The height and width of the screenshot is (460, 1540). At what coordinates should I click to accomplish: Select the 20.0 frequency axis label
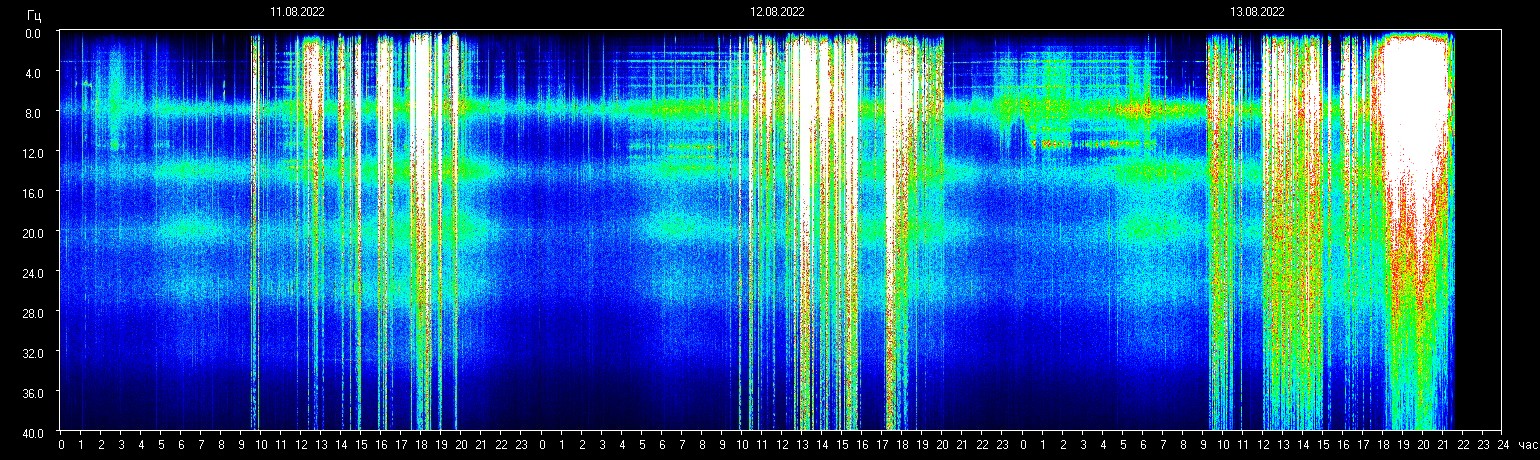pyautogui.click(x=32, y=233)
